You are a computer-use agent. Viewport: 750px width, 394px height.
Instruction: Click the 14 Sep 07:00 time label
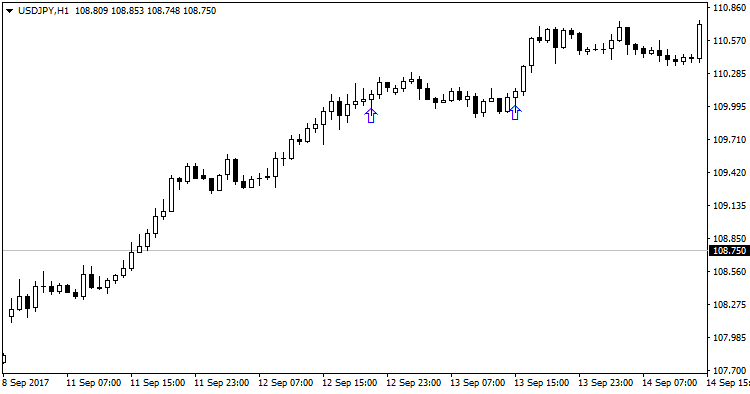tap(670, 383)
